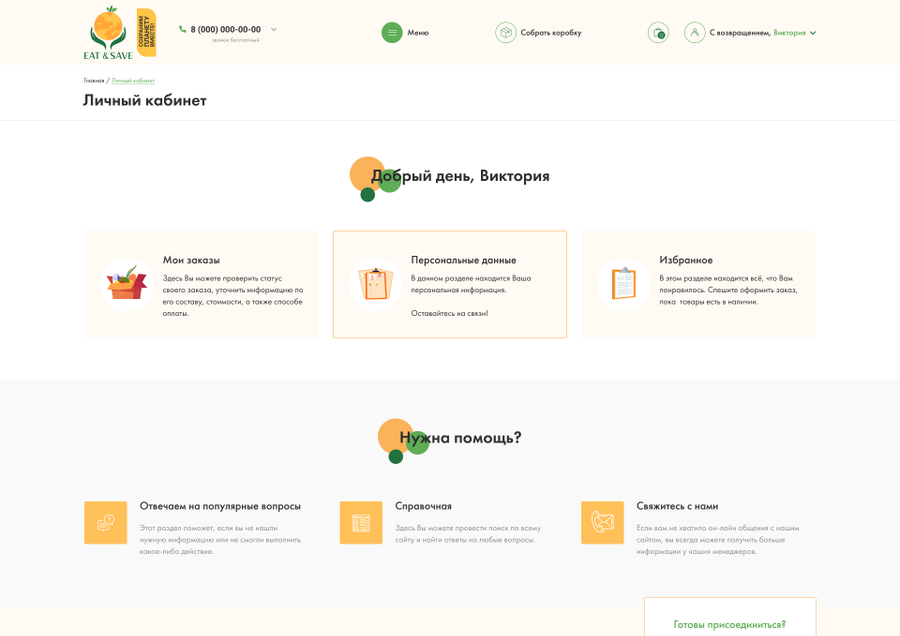Click the Eat & Save logo
The image size is (900, 636).
[x=119, y=33]
